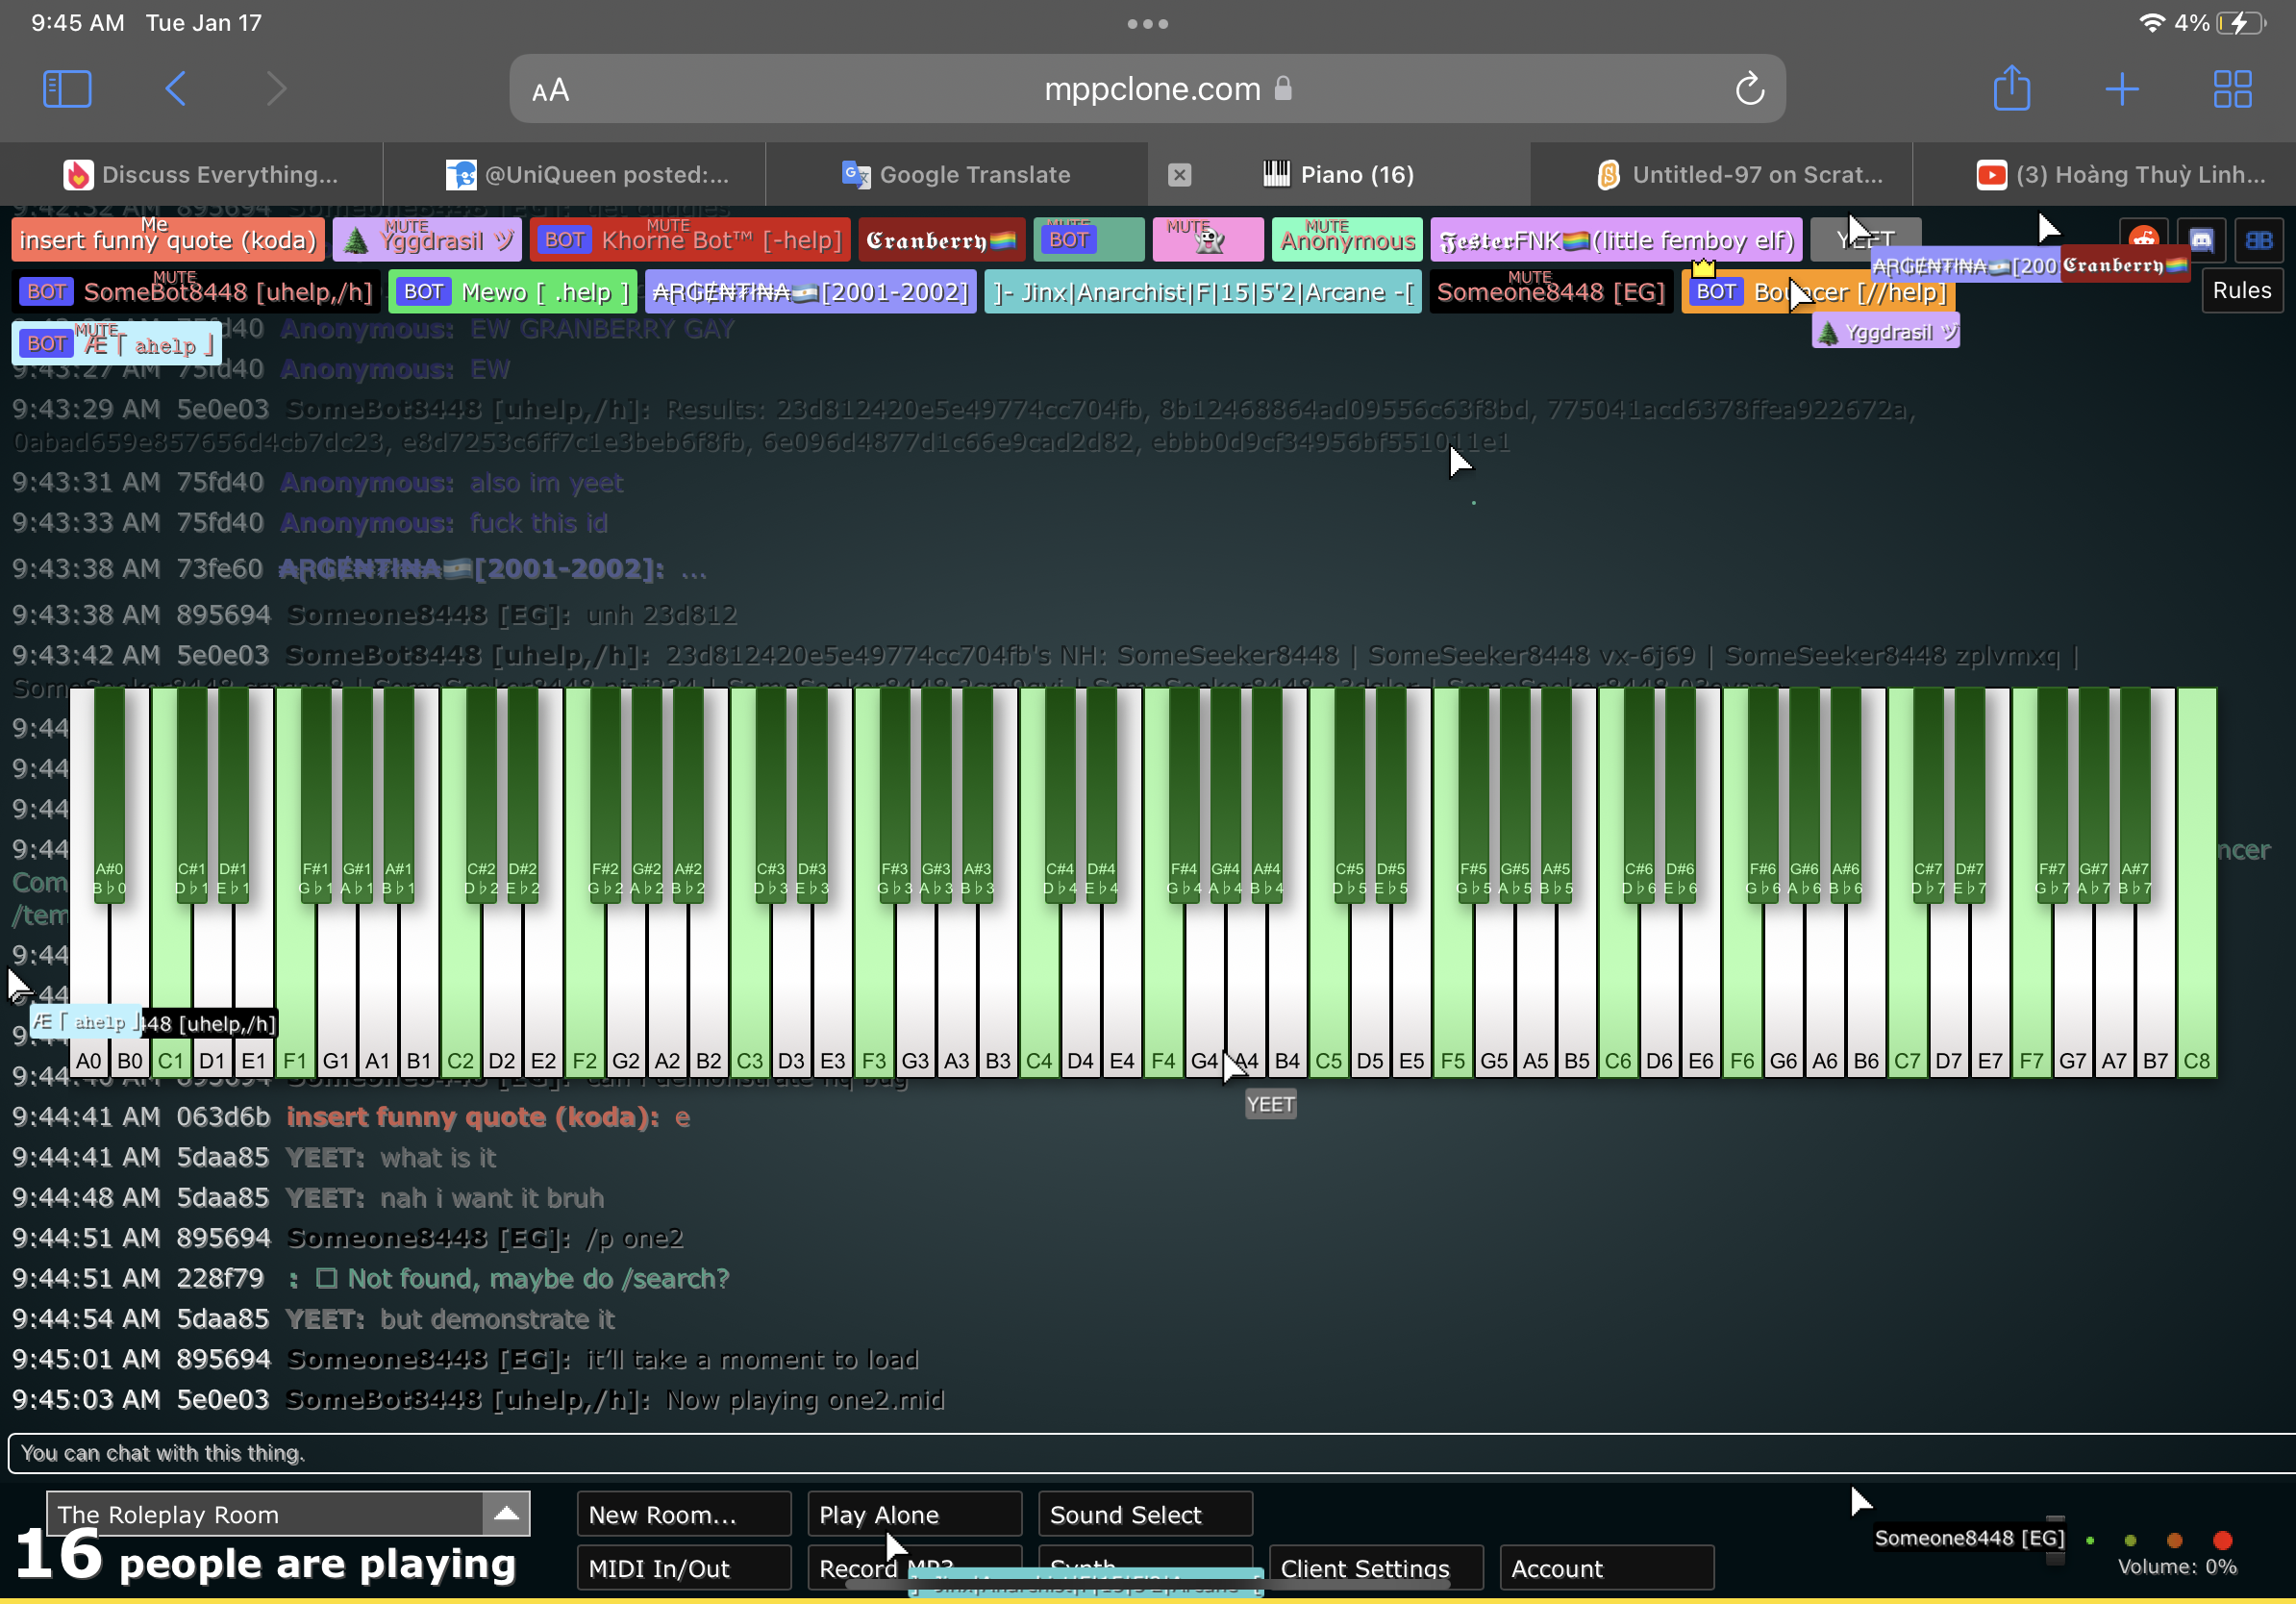Open MIDI In/Out settings
The height and width of the screenshot is (1604, 2296).
point(684,1567)
